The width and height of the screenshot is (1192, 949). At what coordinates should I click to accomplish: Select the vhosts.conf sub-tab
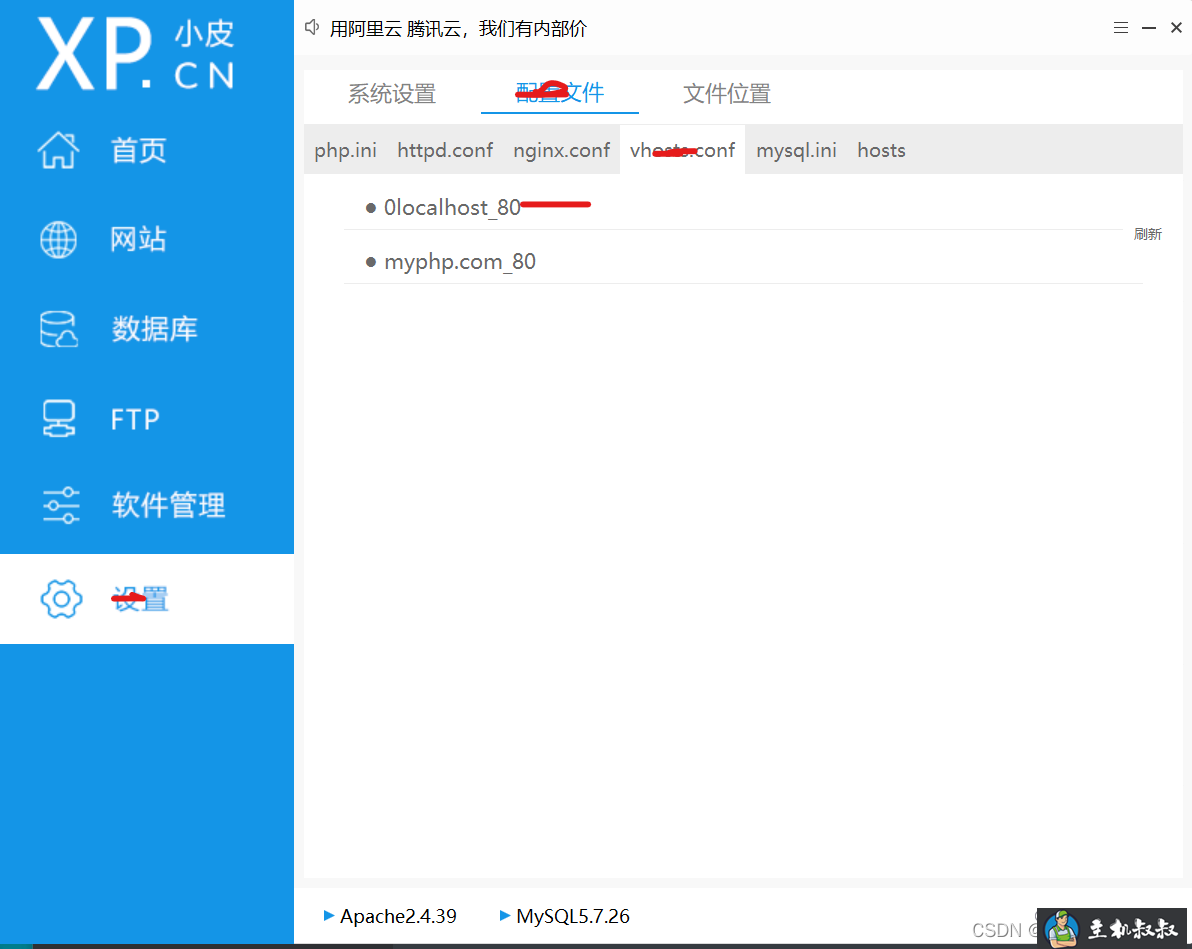[x=683, y=150]
